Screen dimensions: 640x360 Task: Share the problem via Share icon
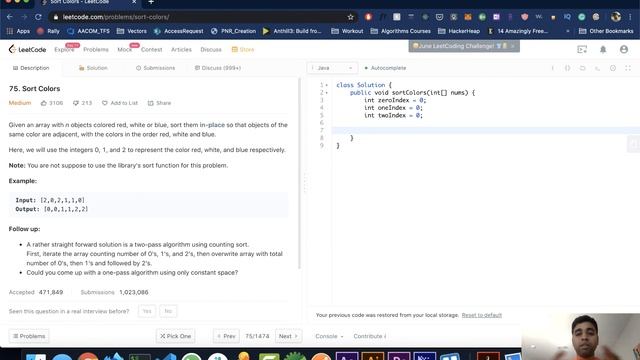[159, 103]
